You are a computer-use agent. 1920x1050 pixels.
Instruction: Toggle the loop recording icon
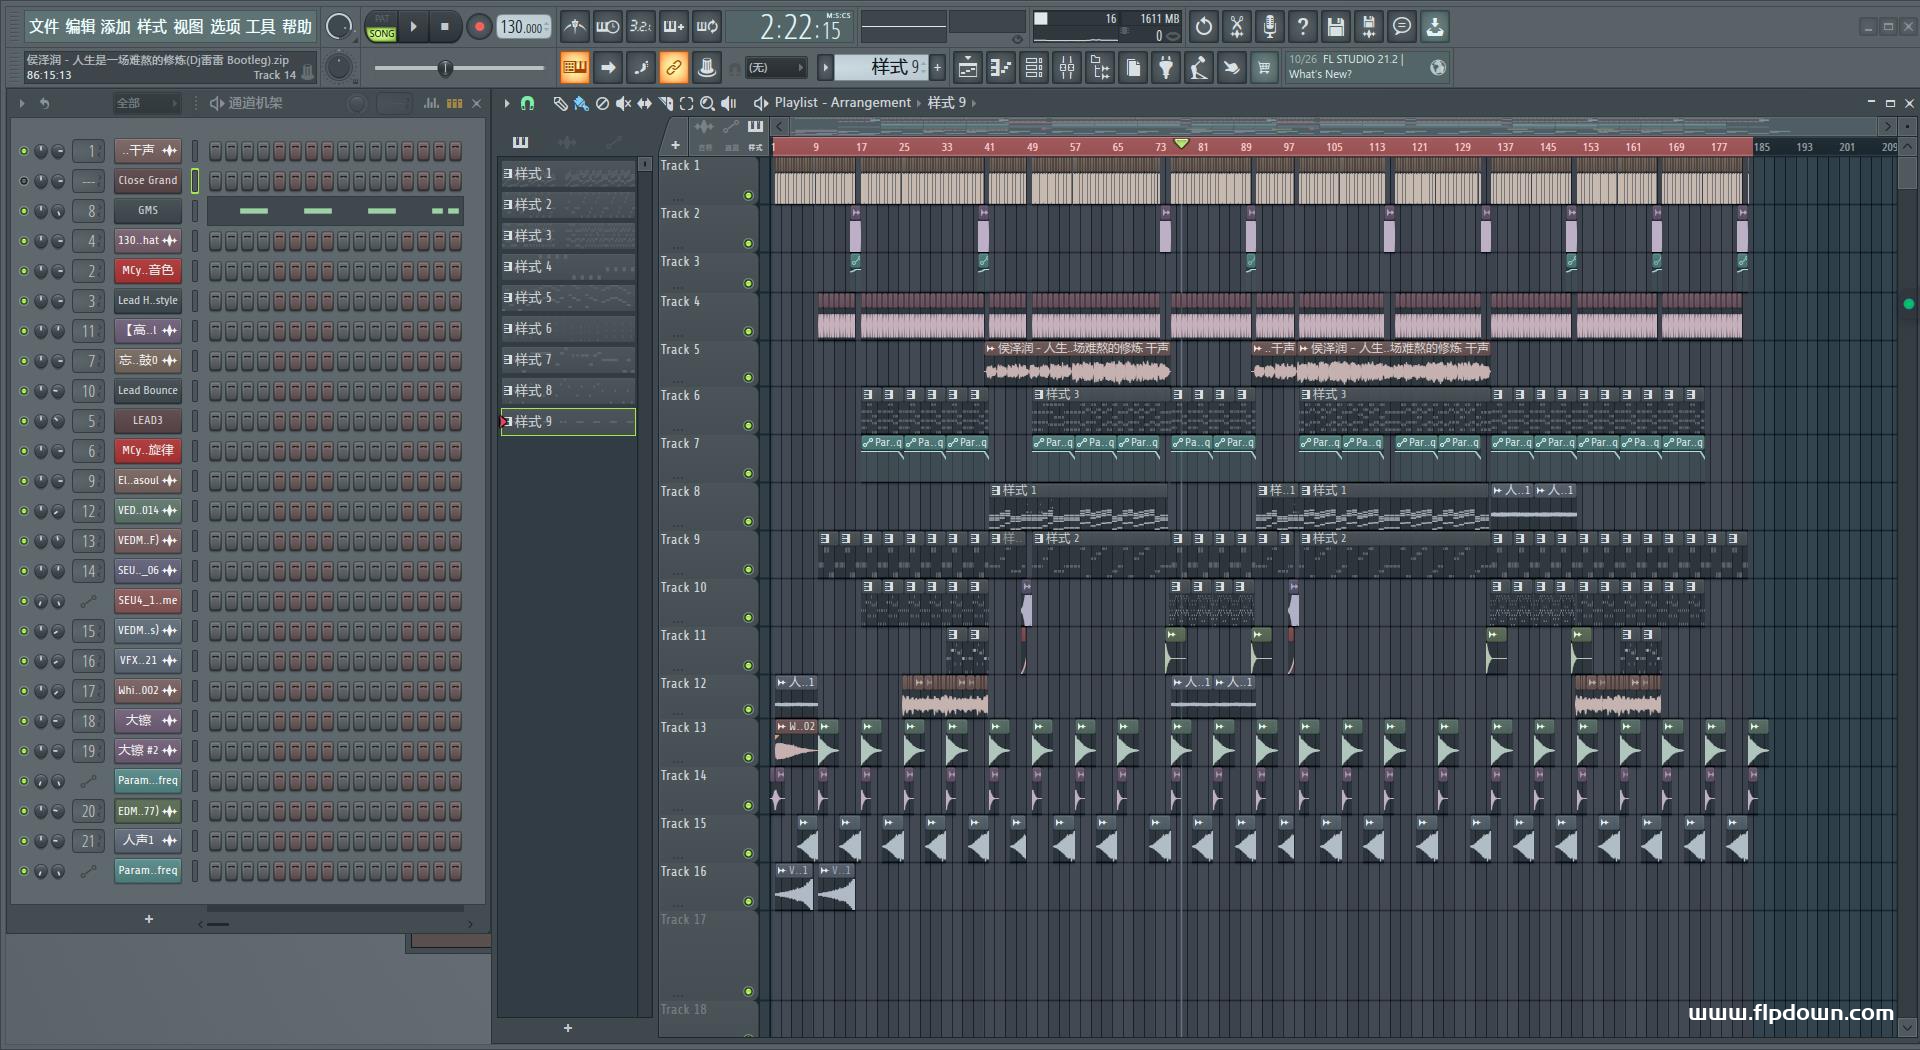coord(707,27)
